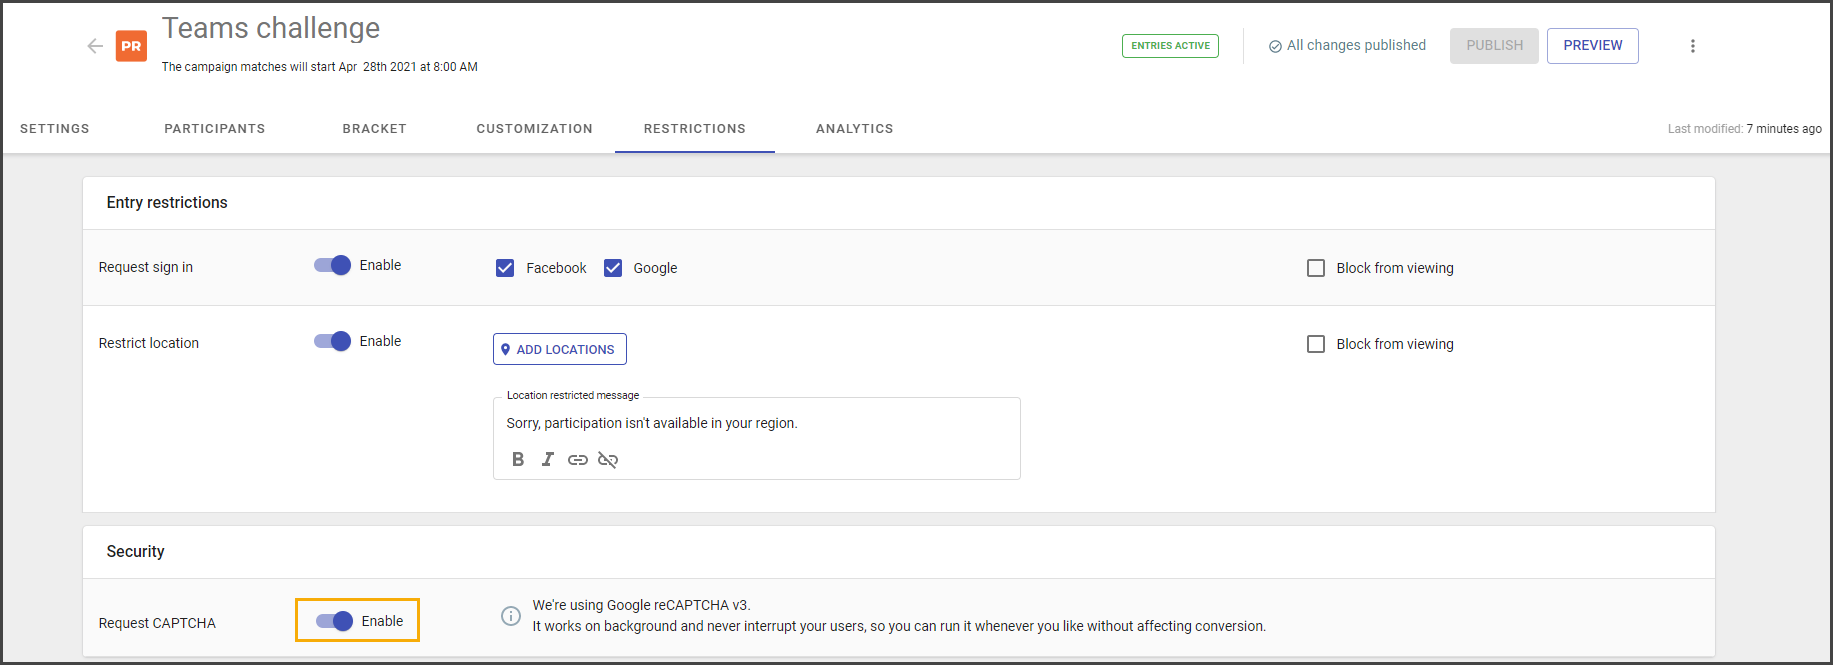Screen dimensions: 1833x665
Task: Click the Restrict location row label
Action: (x=149, y=343)
